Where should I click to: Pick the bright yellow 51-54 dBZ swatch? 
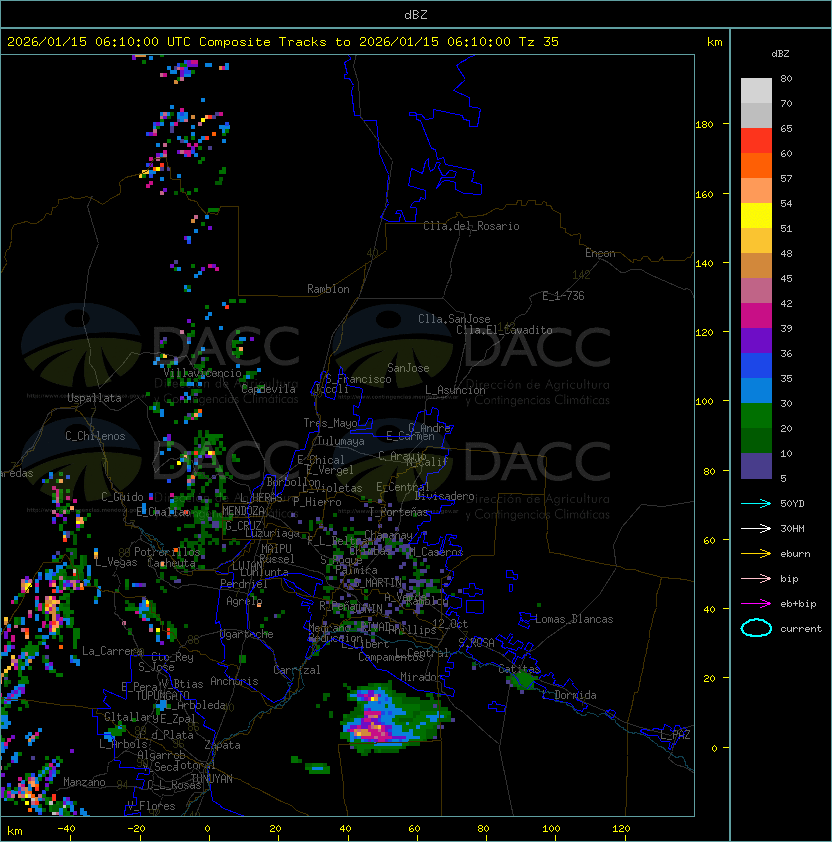(756, 216)
